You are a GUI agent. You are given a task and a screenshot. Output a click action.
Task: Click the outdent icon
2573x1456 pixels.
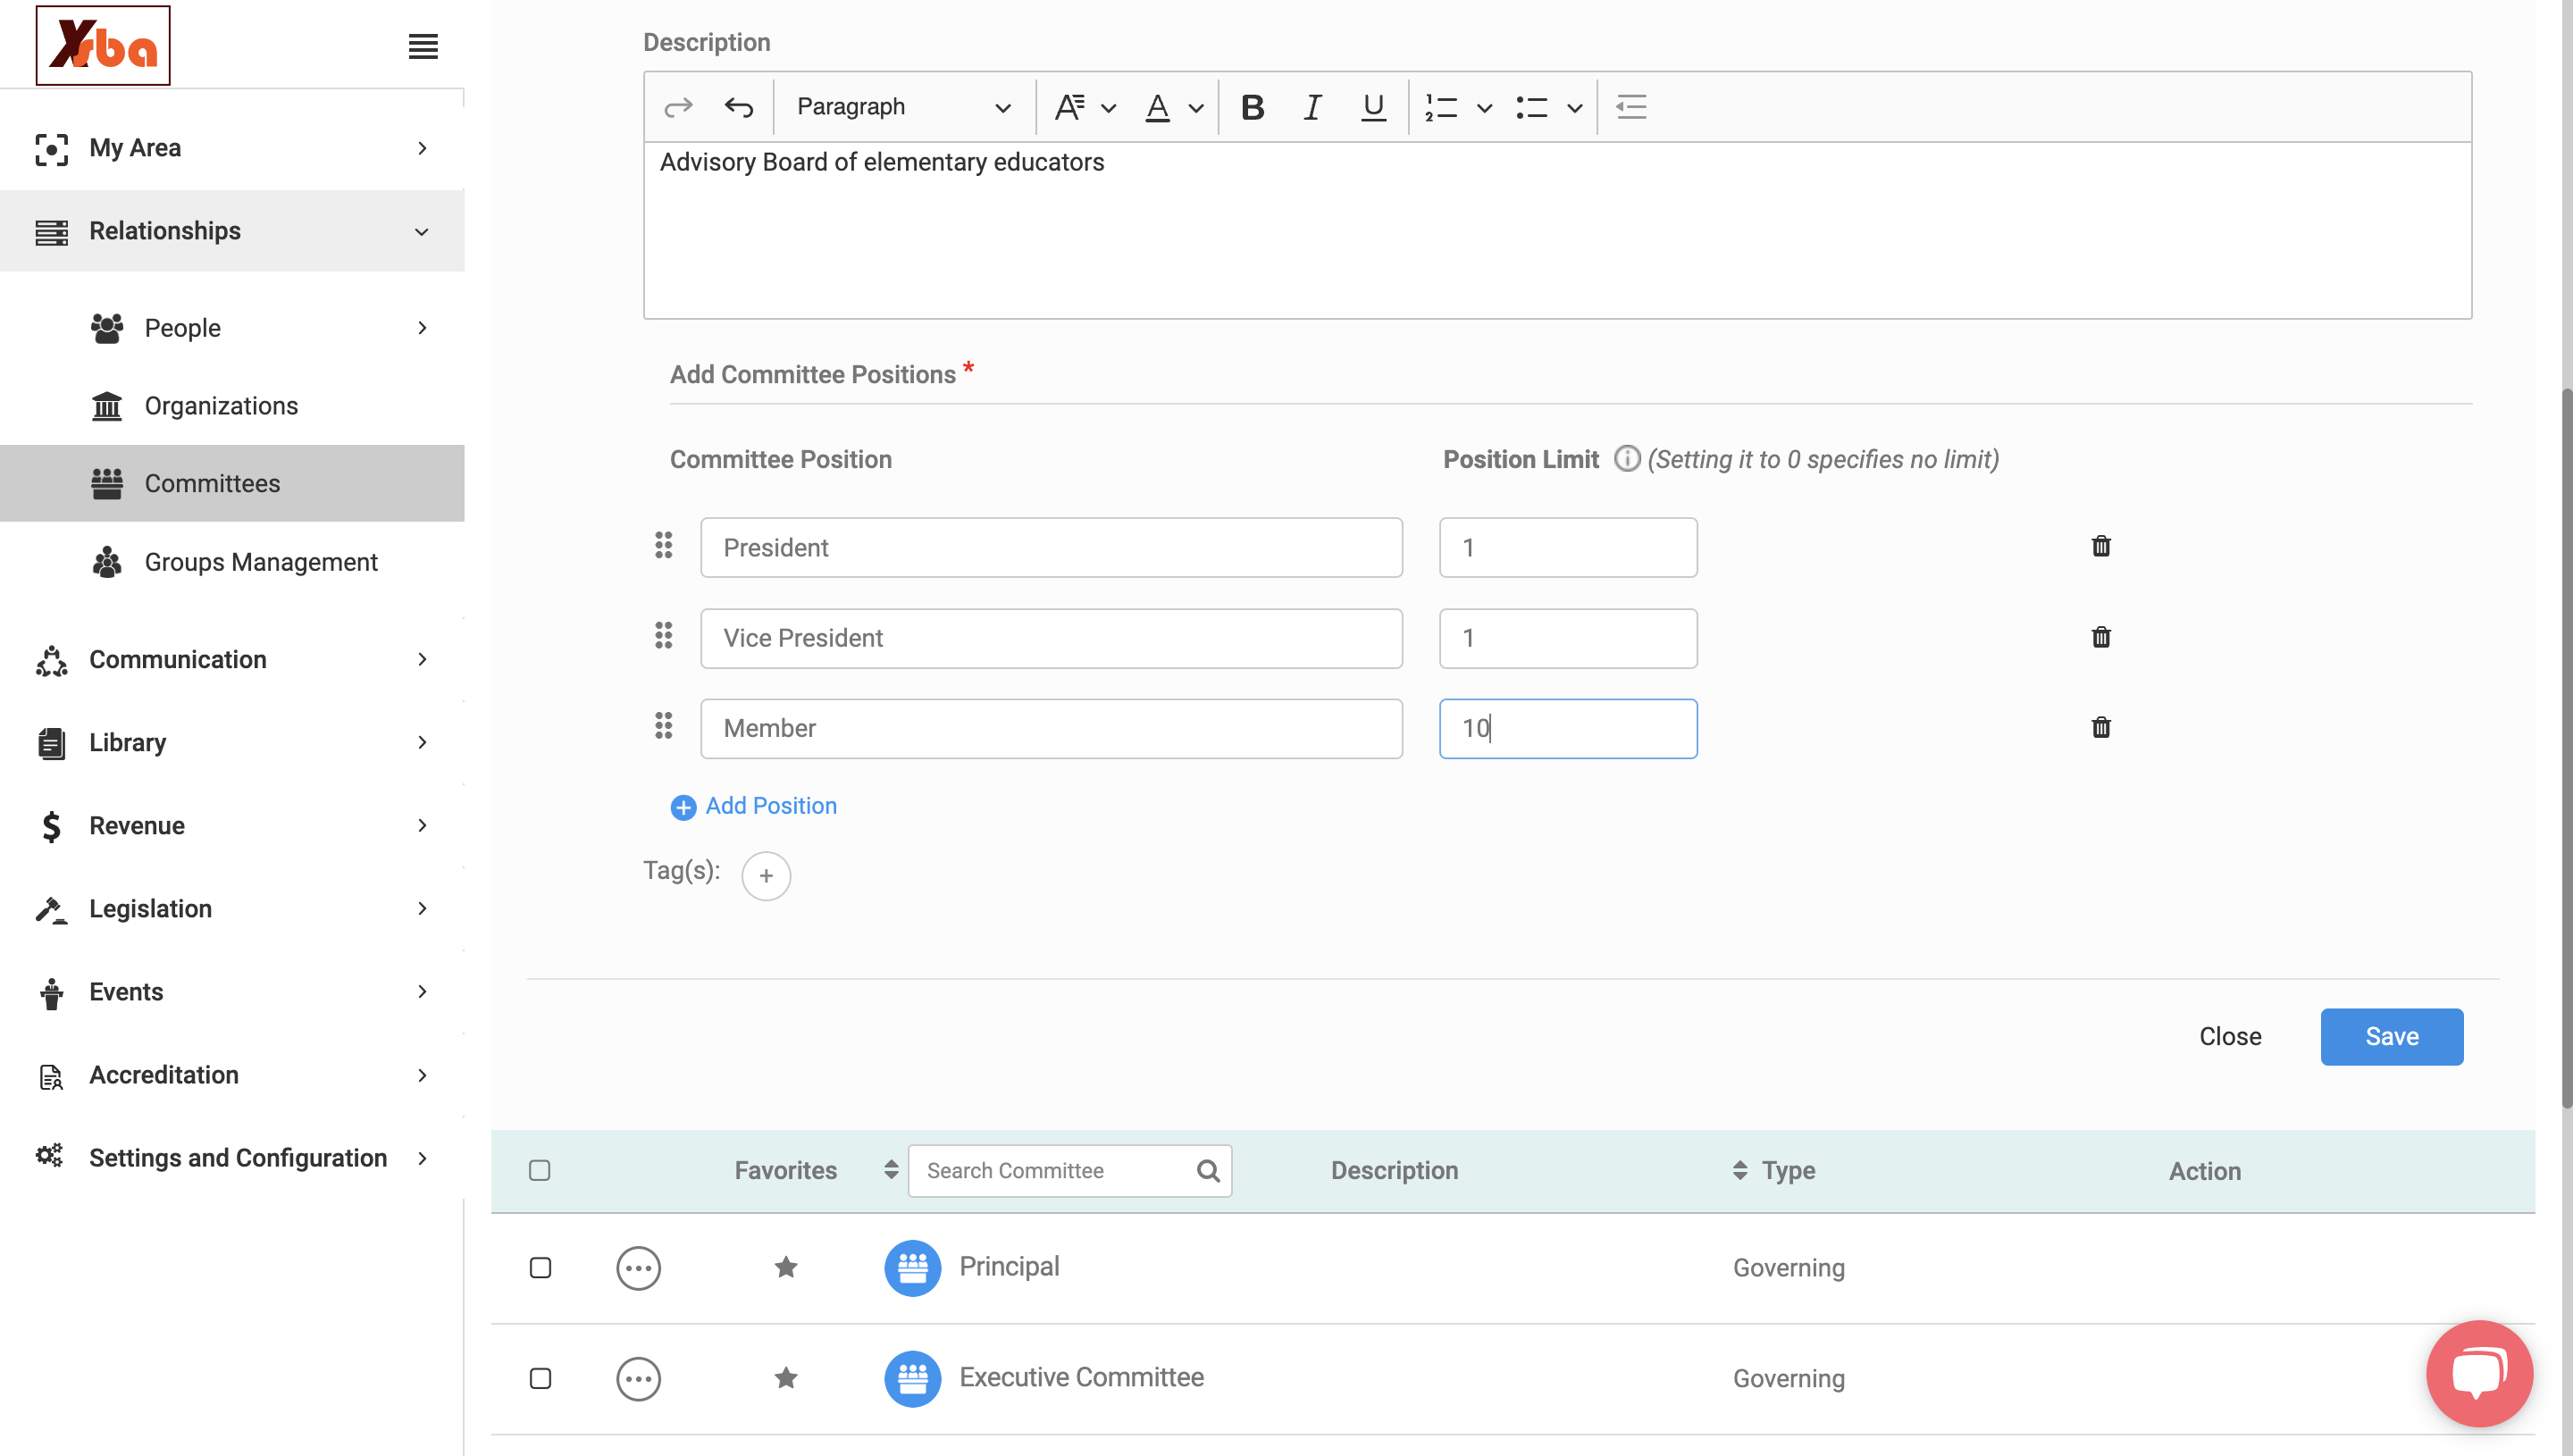click(x=1631, y=107)
